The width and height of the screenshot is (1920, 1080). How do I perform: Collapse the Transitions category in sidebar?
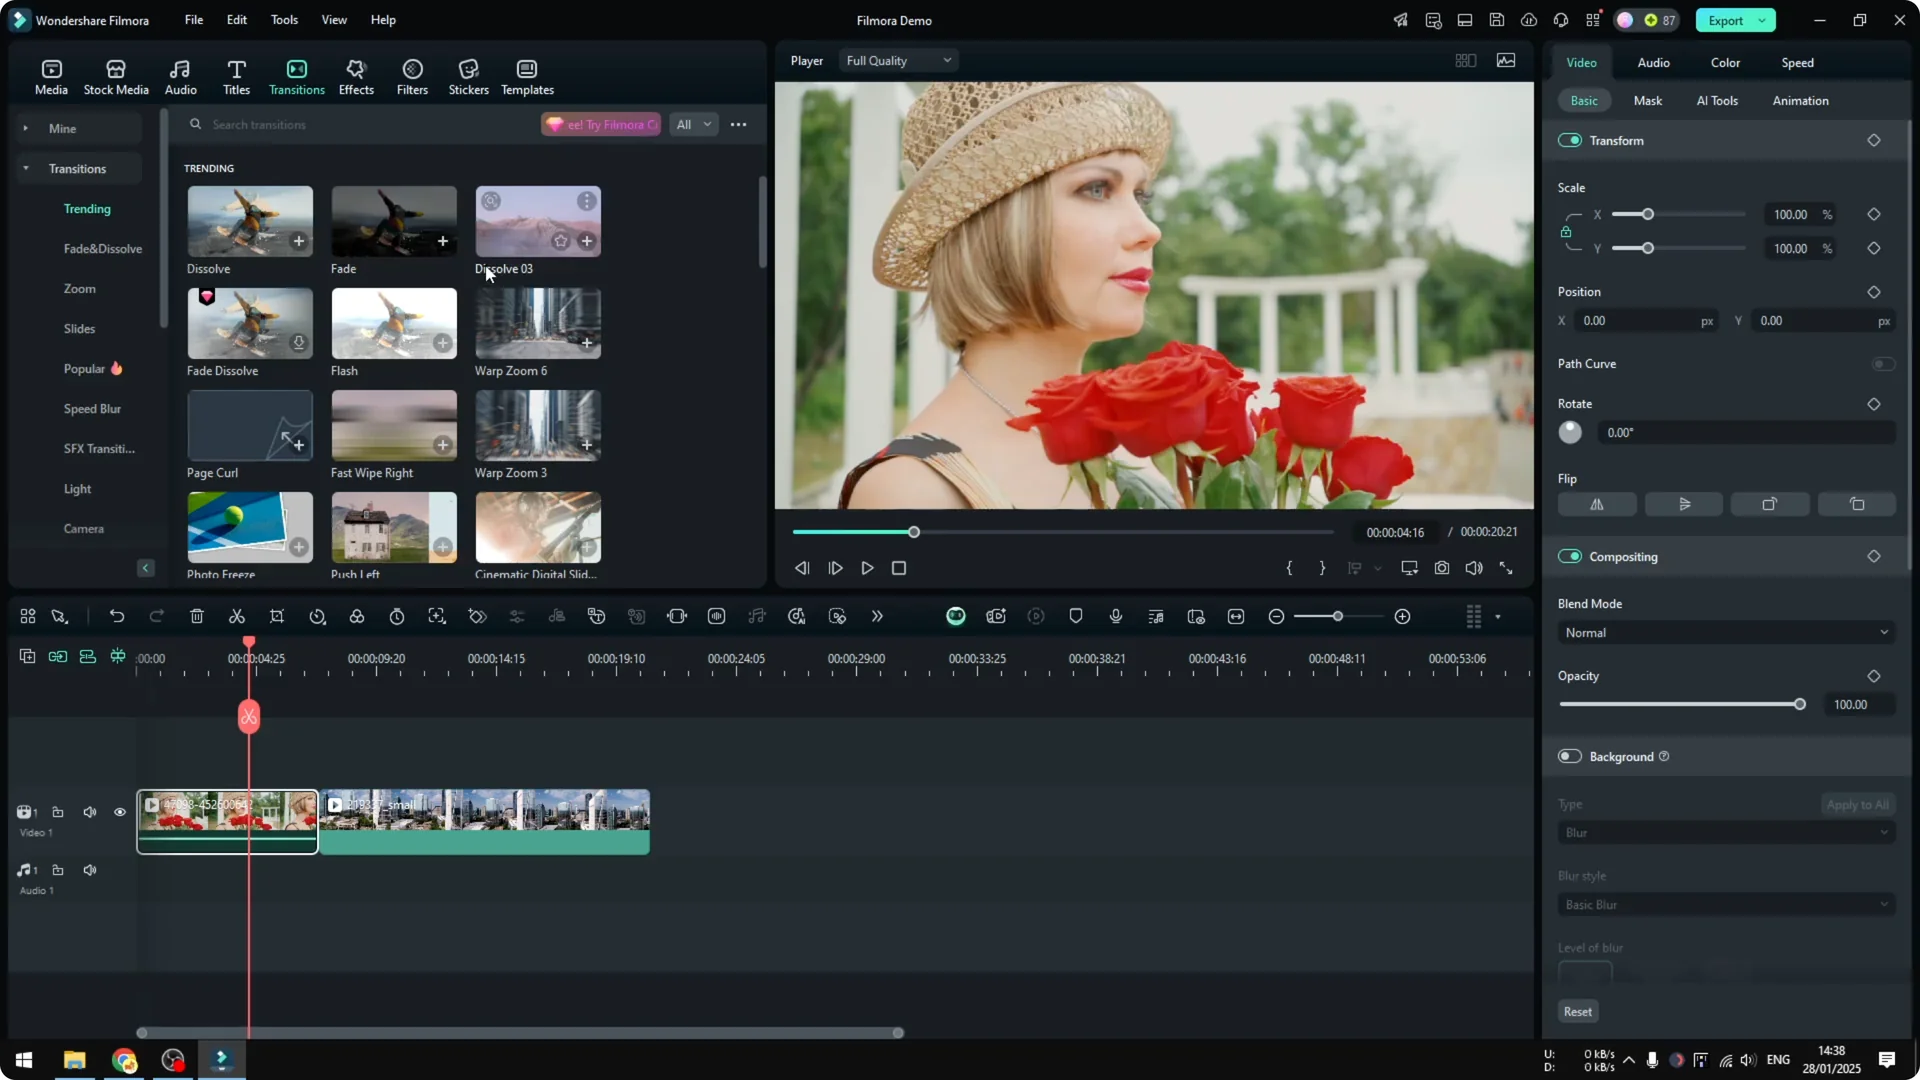[x=27, y=168]
